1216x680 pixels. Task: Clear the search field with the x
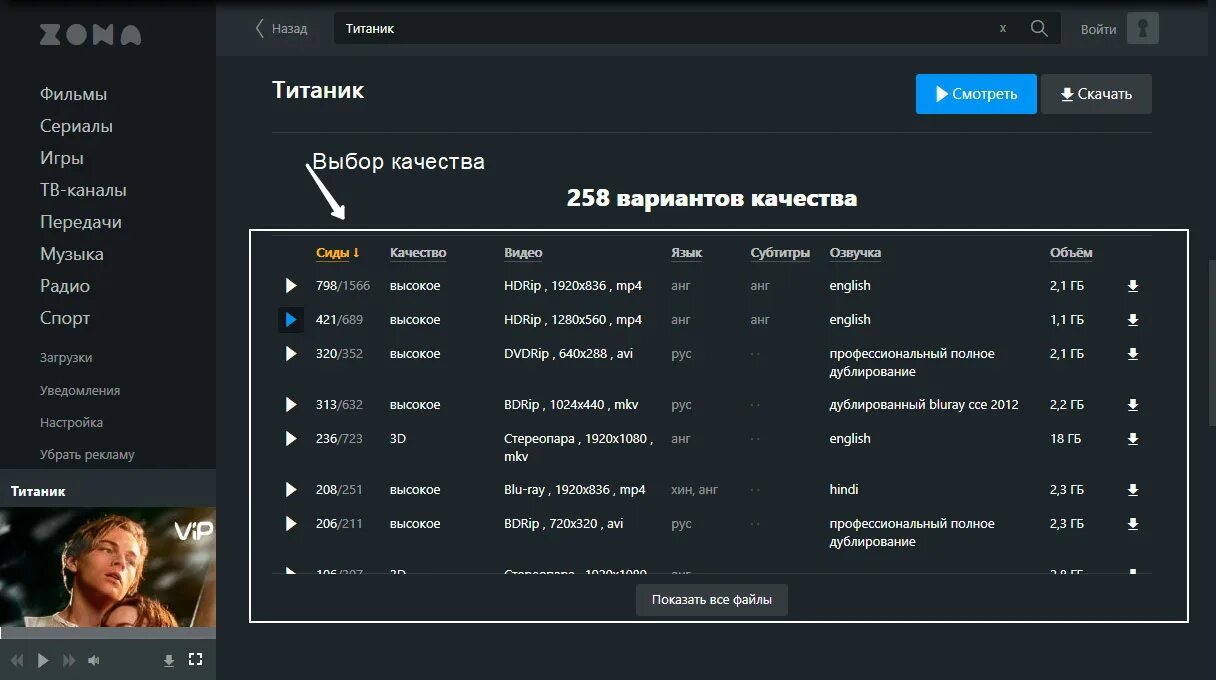click(1003, 29)
